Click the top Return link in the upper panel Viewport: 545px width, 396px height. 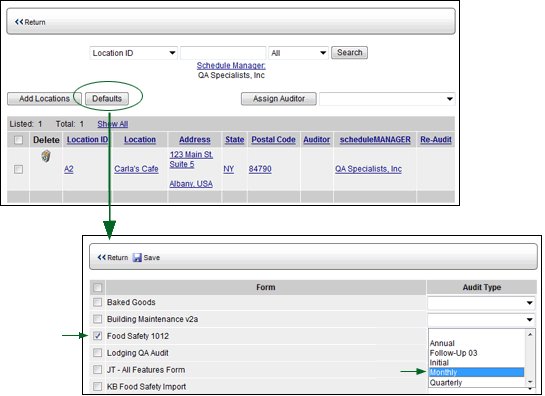pos(30,22)
